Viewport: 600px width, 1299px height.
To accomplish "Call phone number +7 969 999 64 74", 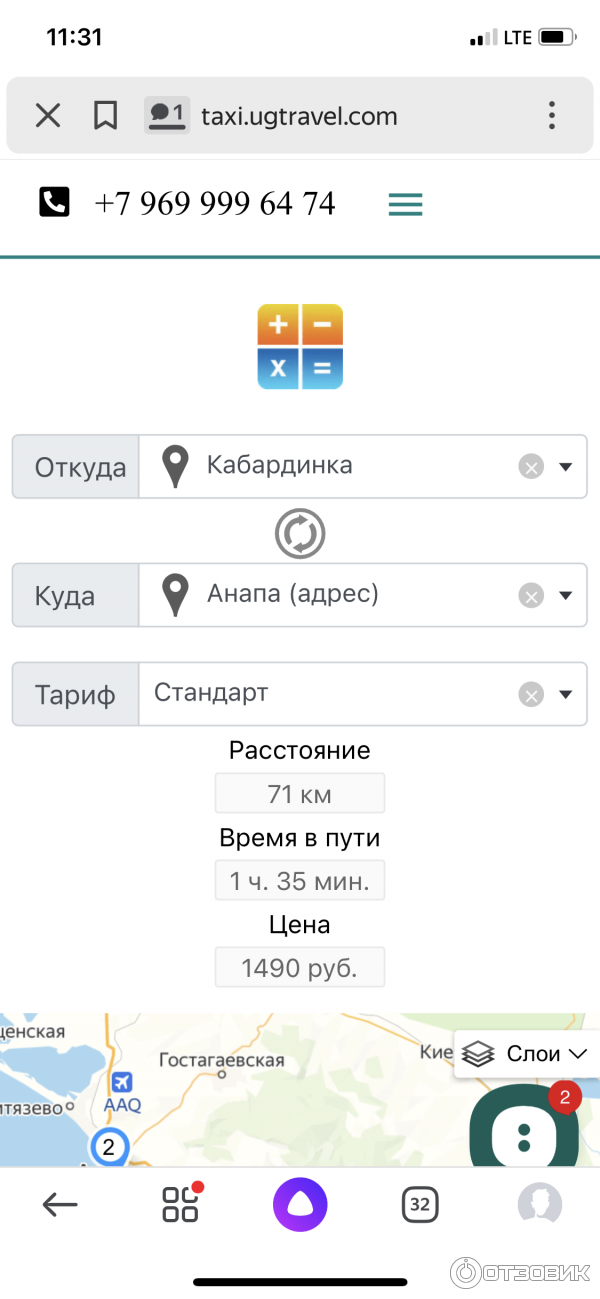I will [x=215, y=204].
